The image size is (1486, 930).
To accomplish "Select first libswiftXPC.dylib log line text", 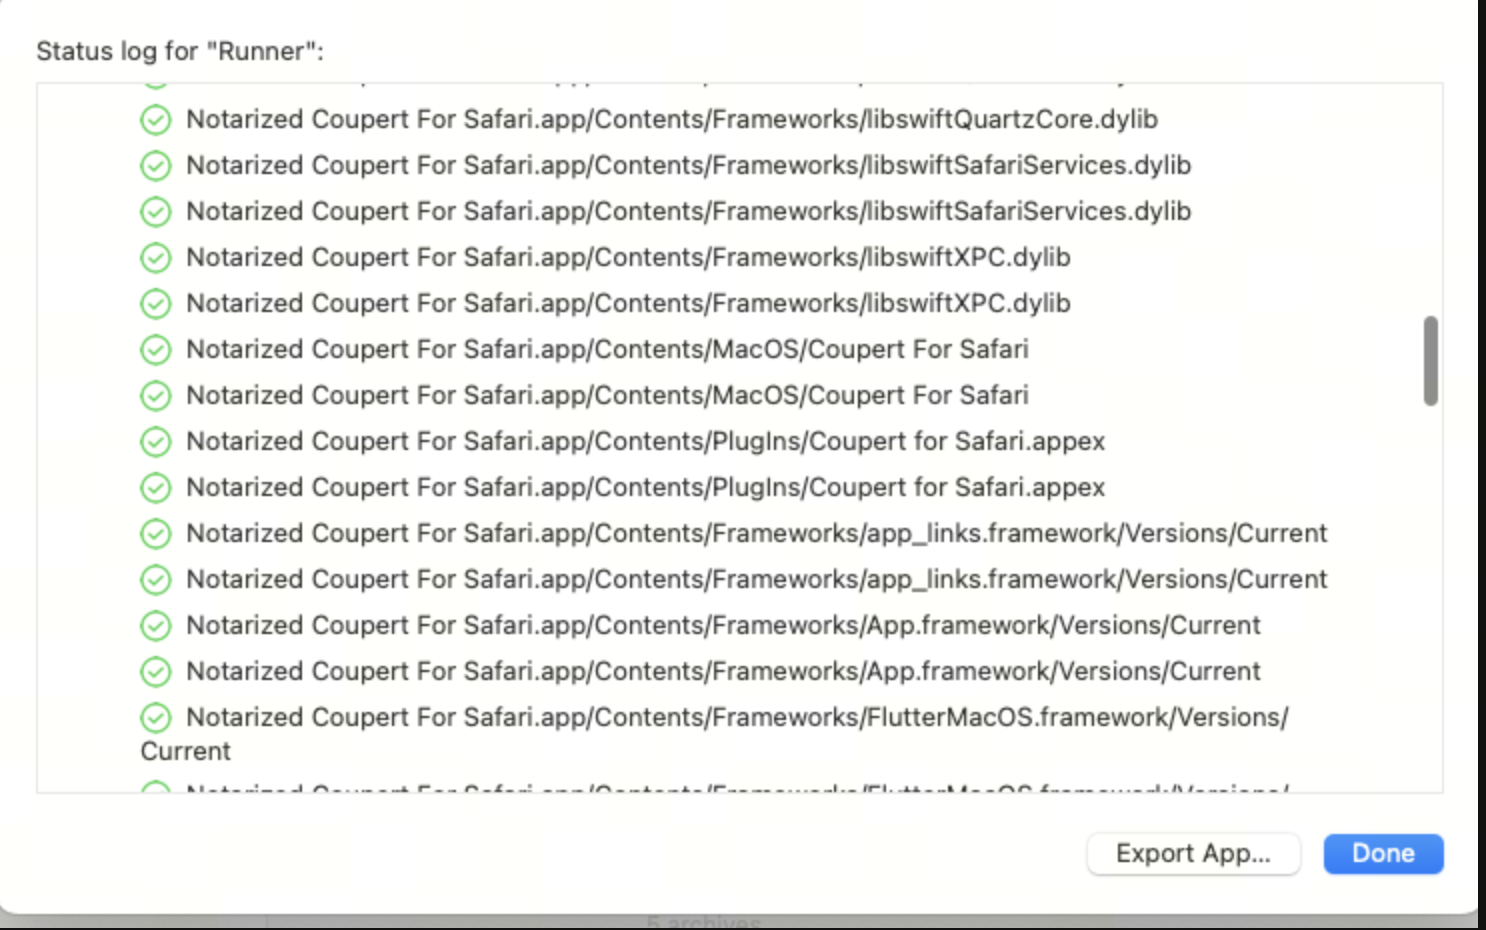I will (628, 257).
